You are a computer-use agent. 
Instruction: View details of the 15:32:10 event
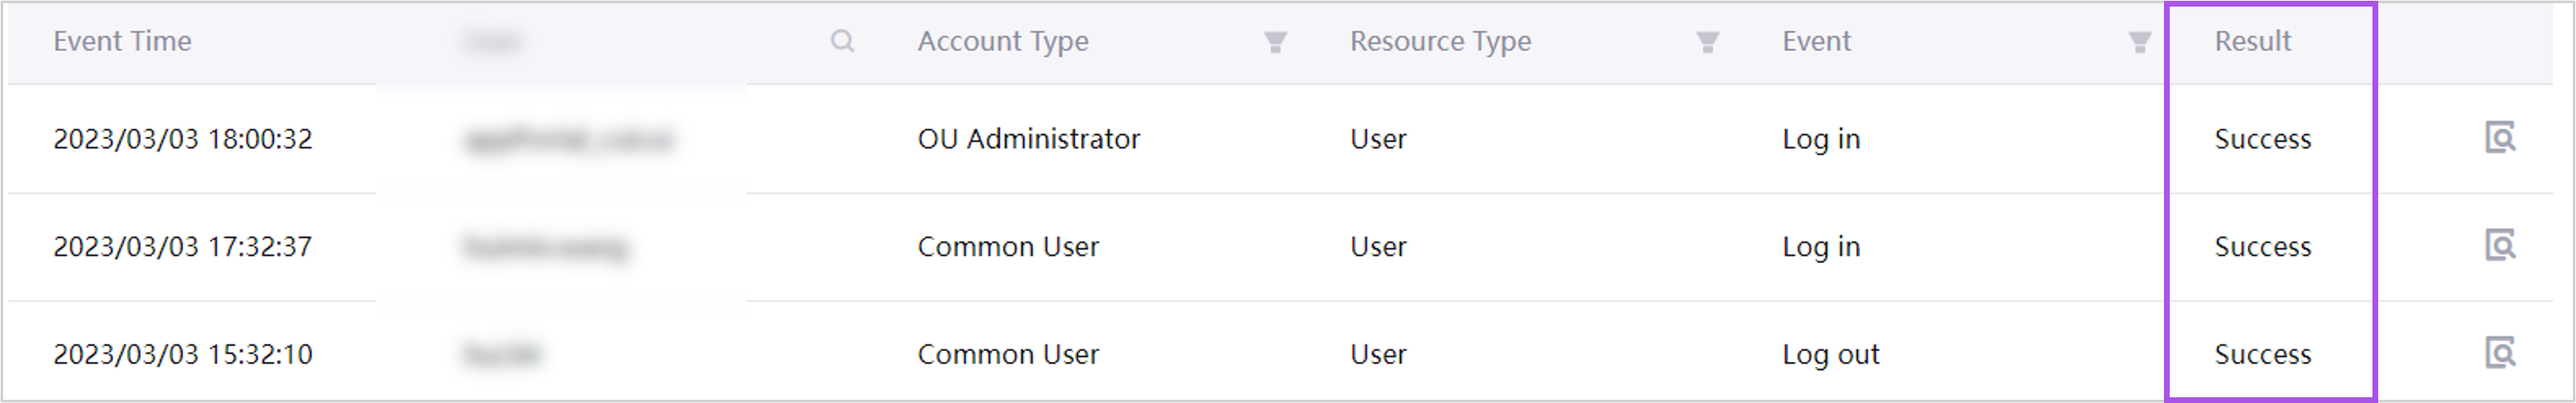tap(2500, 353)
